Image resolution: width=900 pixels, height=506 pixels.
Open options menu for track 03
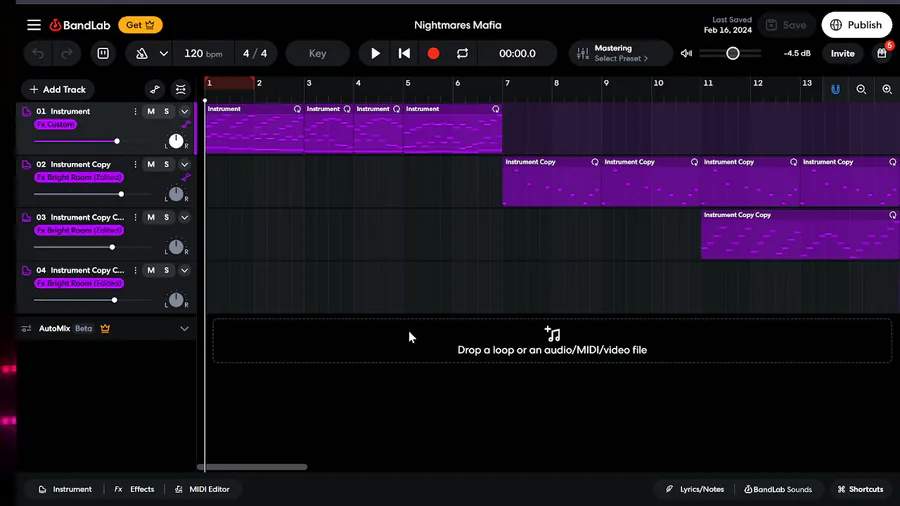coord(135,217)
